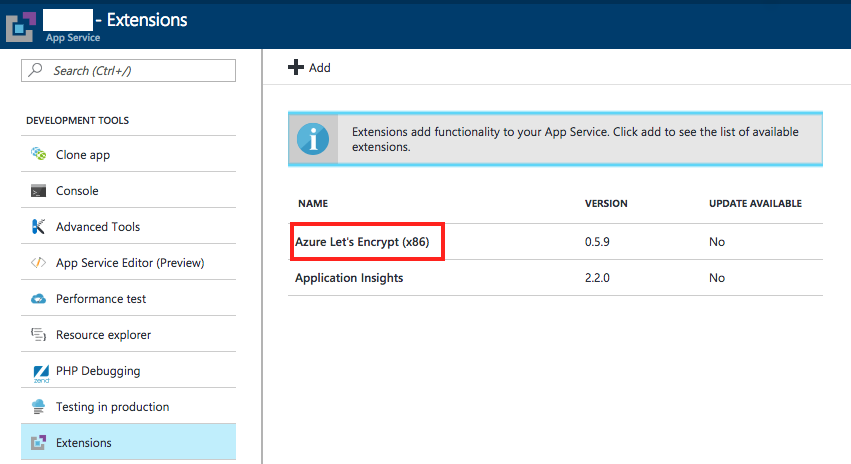Click the No value in Application Insights row
Image resolution: width=851 pixels, height=464 pixels.
pyautogui.click(x=717, y=278)
